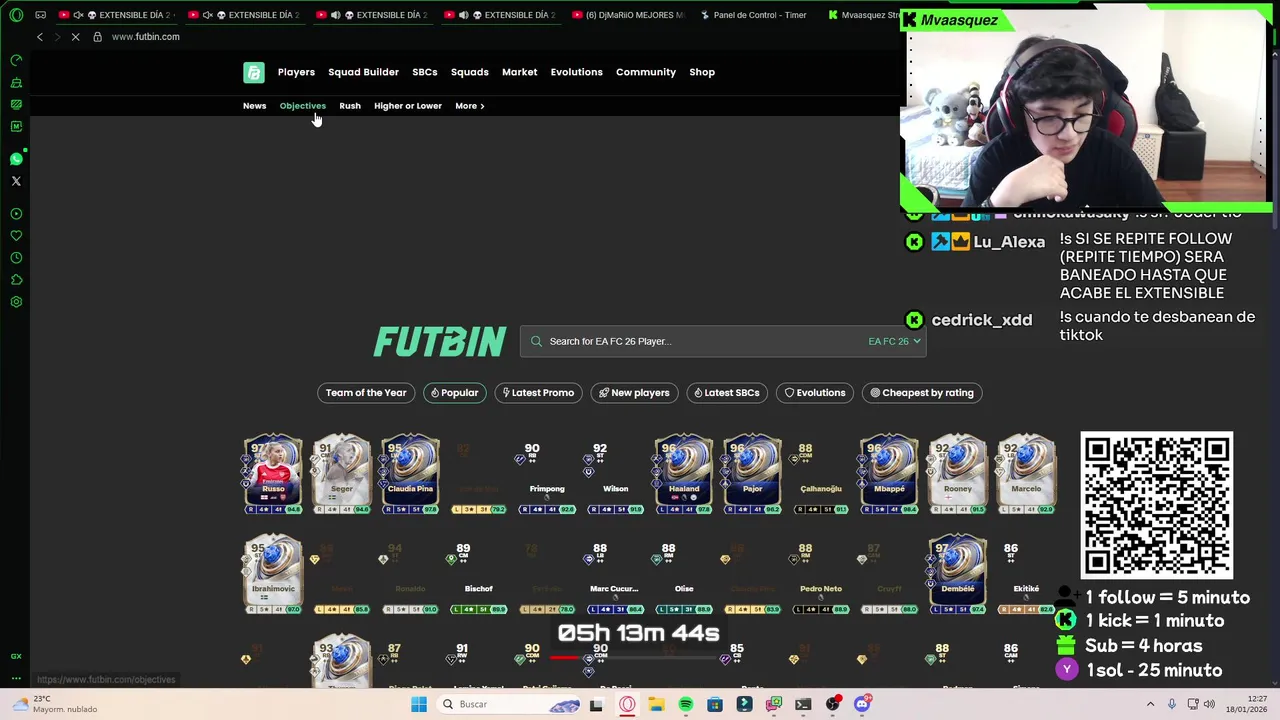Open Spotify from the taskbar

686,704
